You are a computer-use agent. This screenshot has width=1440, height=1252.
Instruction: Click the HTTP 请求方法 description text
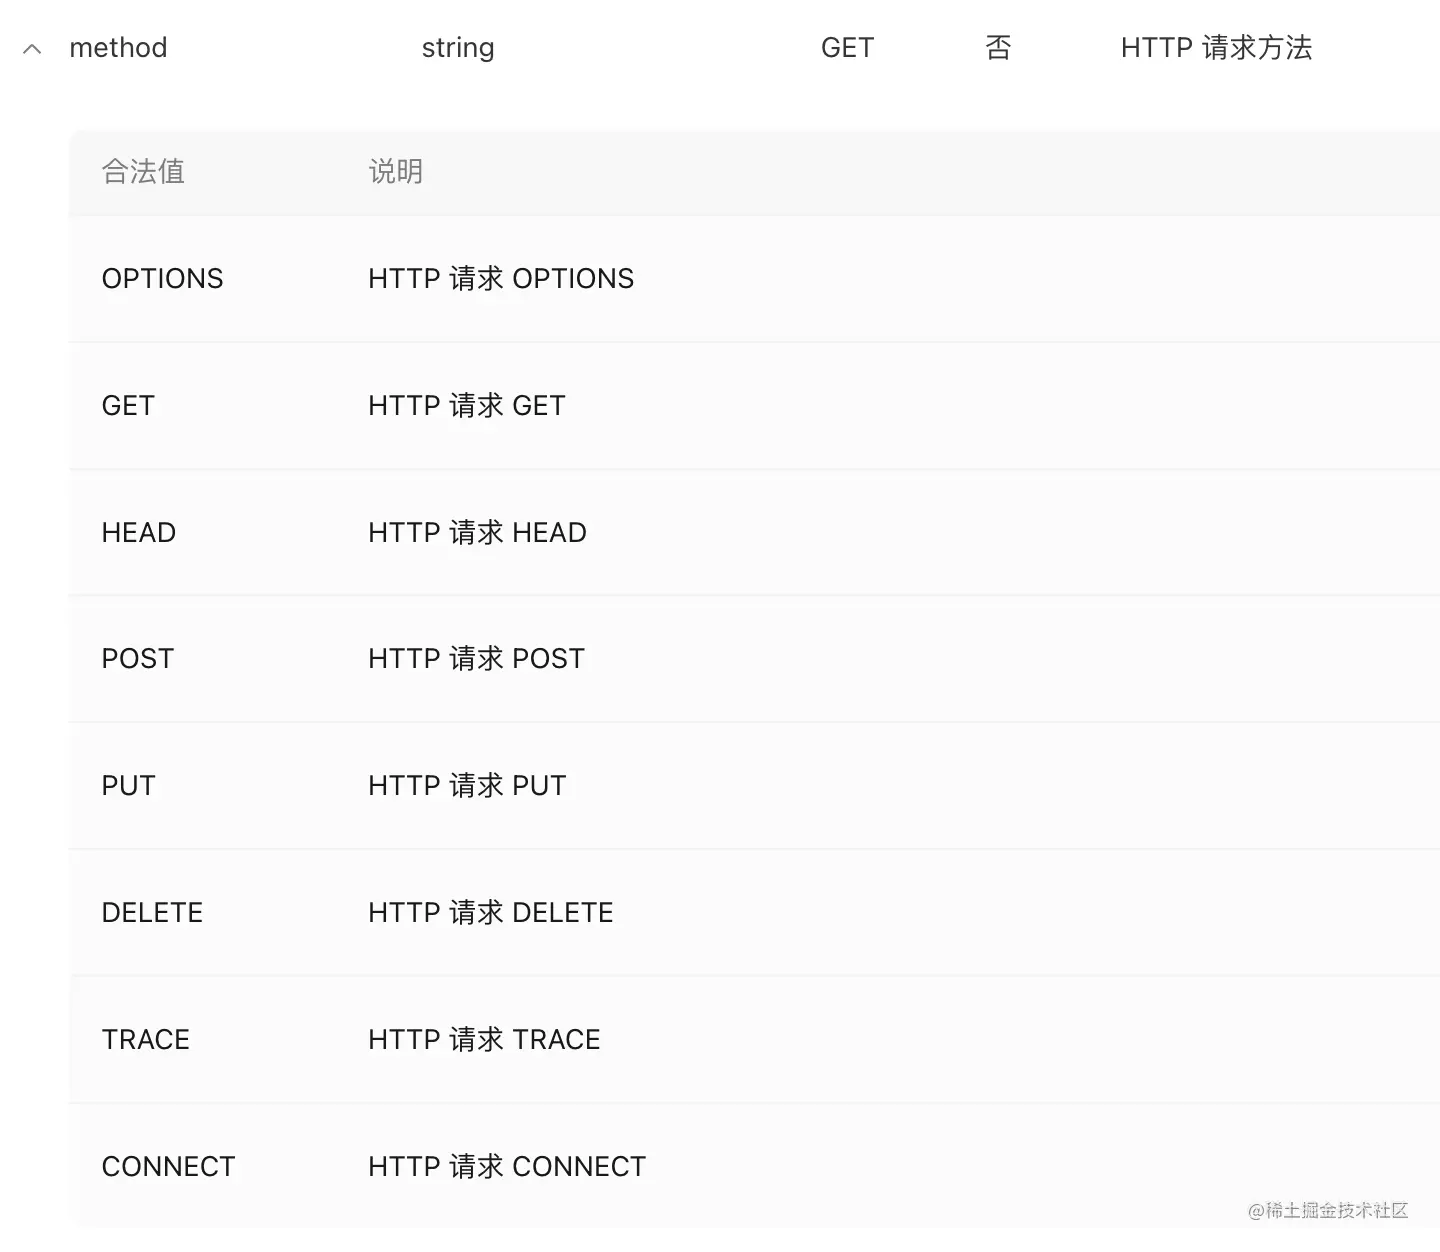[x=1216, y=48]
